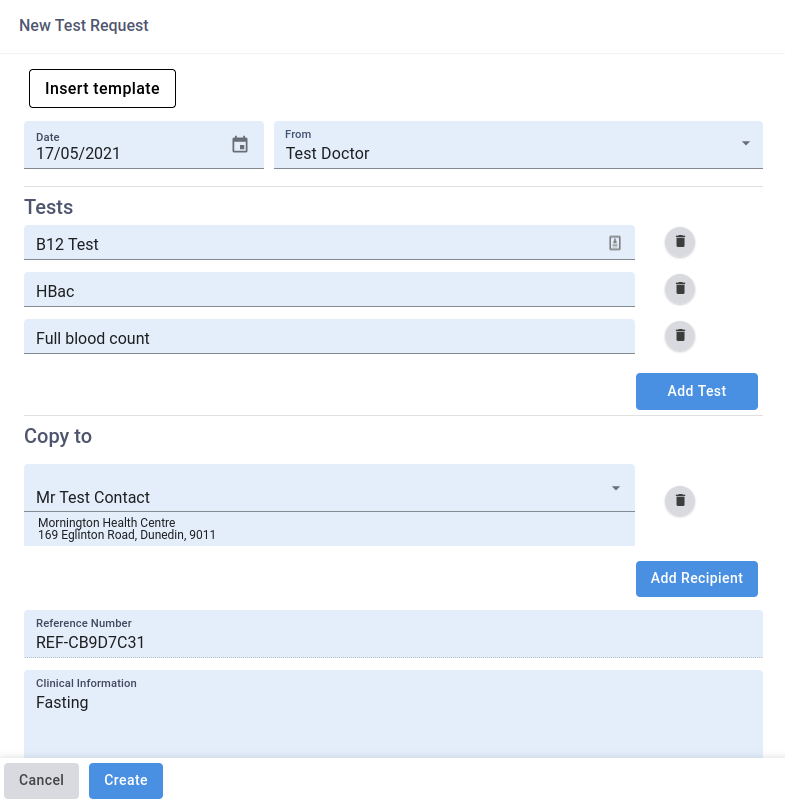Viewport: 785px width, 804px height.
Task: Open the Copy to recipient dropdown arrow
Action: [x=616, y=488]
